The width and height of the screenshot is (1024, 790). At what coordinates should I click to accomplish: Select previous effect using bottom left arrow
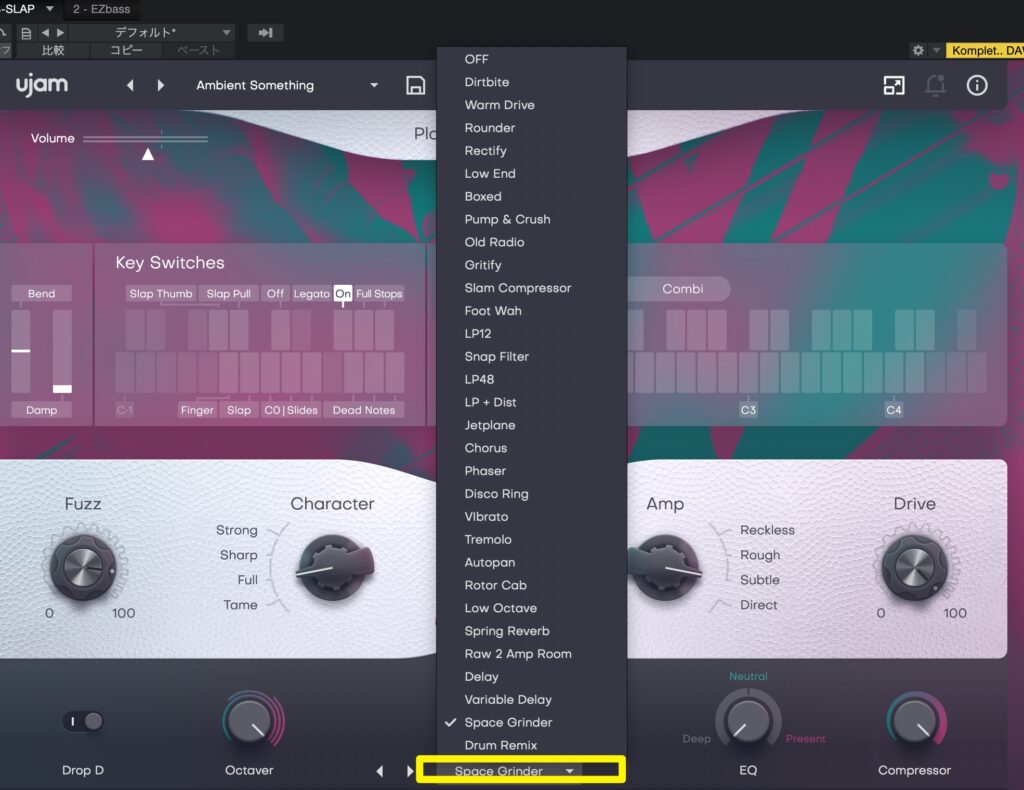point(379,771)
